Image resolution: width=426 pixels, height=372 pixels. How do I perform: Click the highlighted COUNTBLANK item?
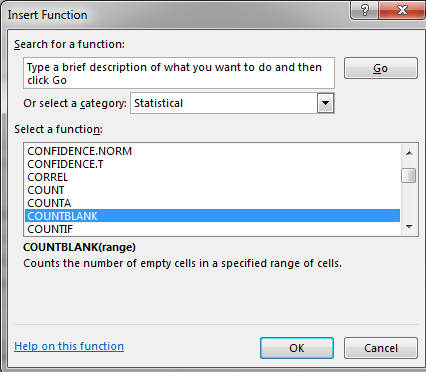coord(212,216)
